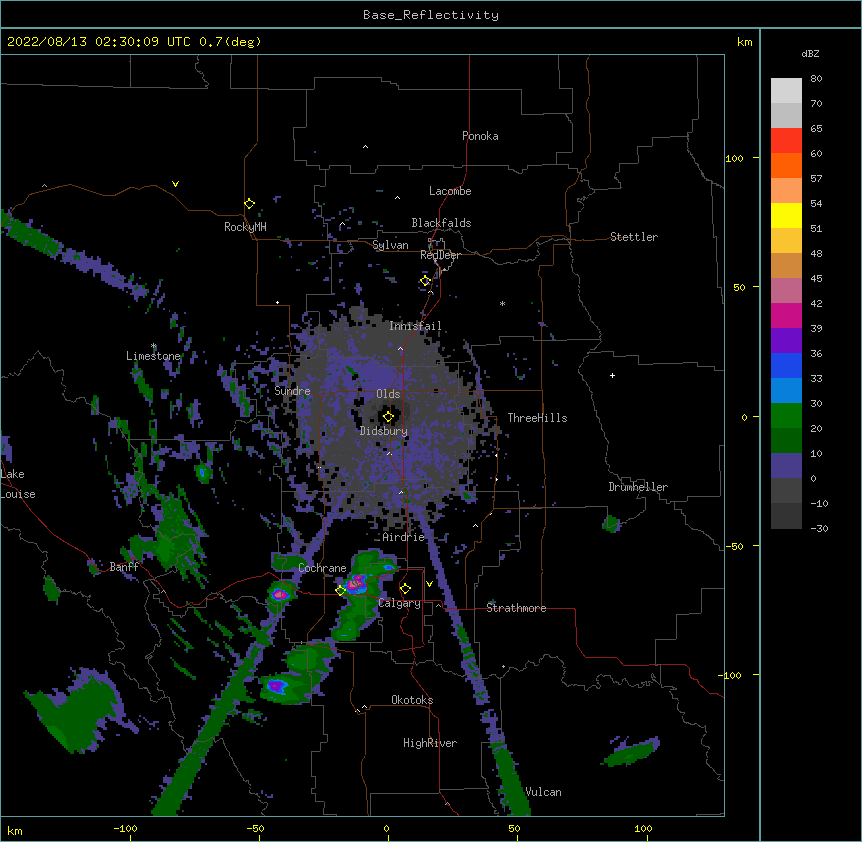Click the Innisfail city label
The height and width of the screenshot is (842, 862).
(415, 326)
